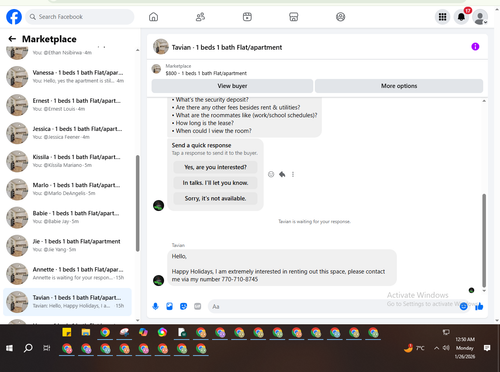Attach a photo file
This screenshot has height=372, width=500.
169,306
